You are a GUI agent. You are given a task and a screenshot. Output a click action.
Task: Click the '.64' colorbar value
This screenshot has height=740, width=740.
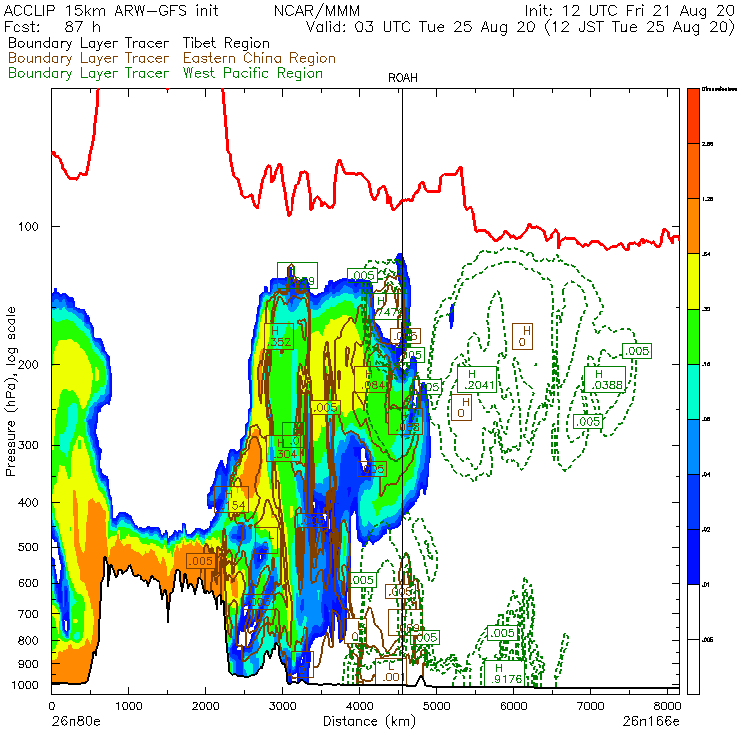pos(706,254)
